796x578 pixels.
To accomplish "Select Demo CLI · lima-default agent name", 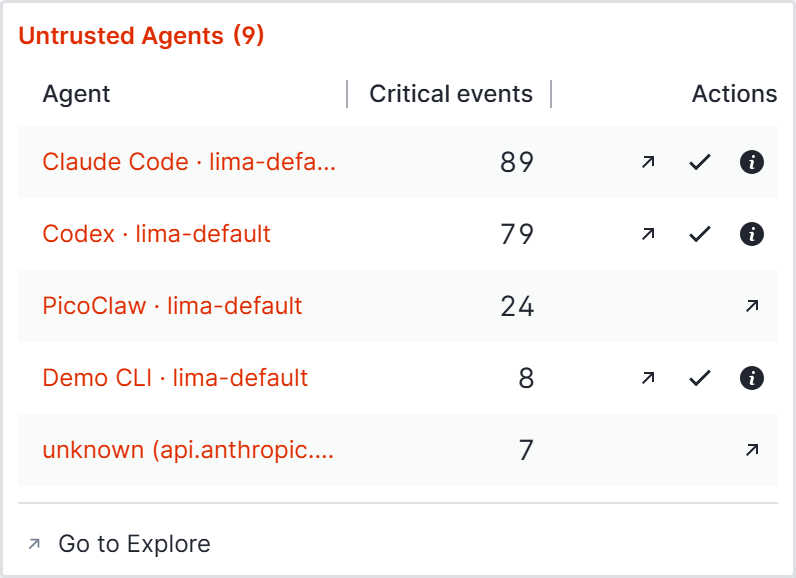I will 175,378.
